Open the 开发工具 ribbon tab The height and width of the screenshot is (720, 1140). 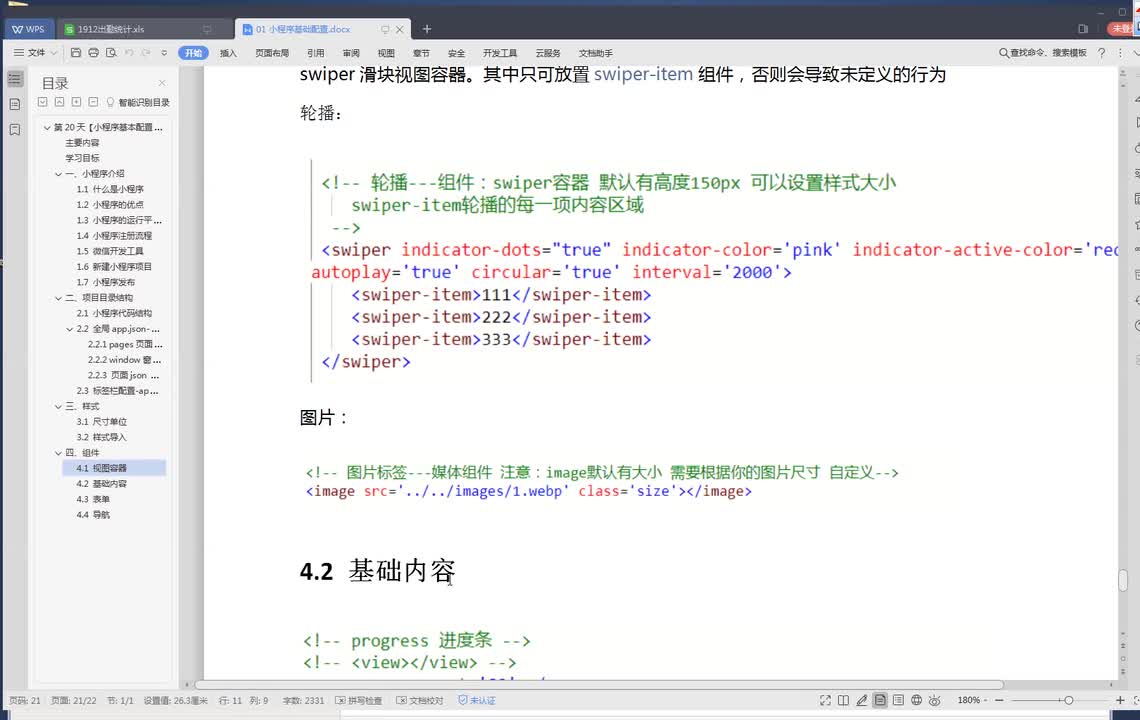pos(500,53)
